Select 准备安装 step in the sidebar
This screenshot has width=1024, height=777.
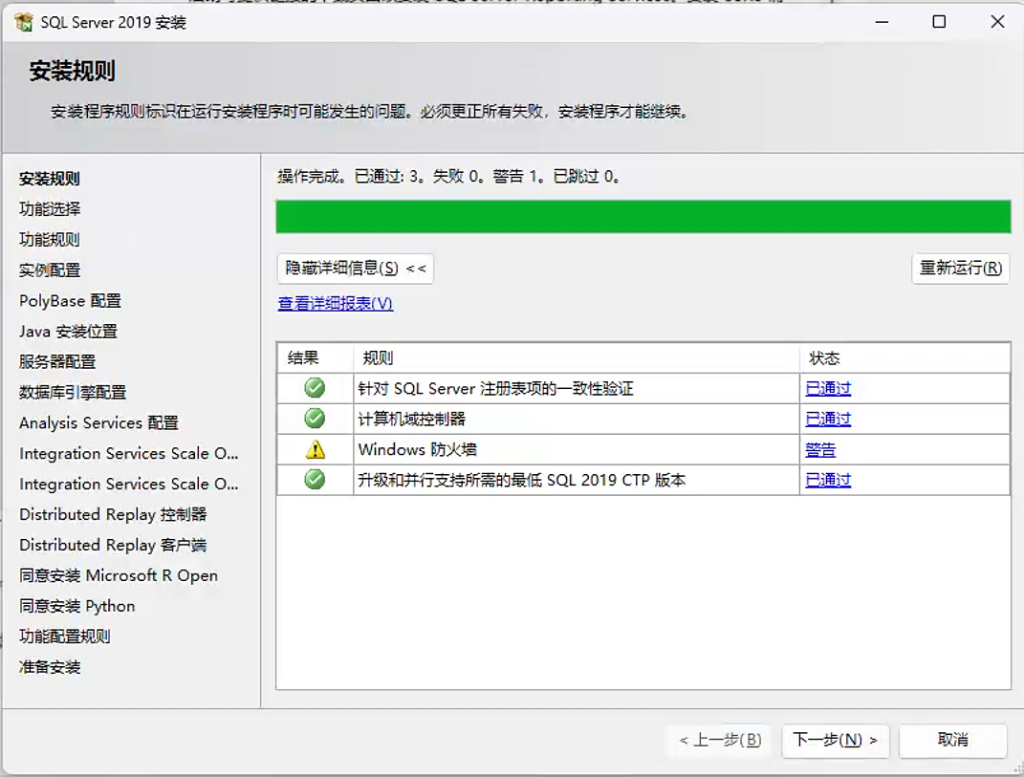(x=50, y=667)
